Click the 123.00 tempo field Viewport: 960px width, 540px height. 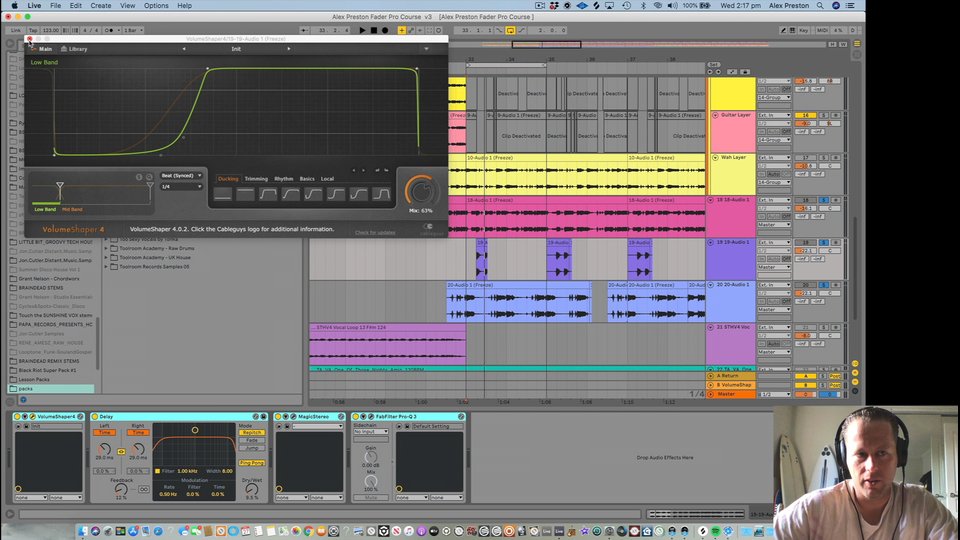point(50,30)
